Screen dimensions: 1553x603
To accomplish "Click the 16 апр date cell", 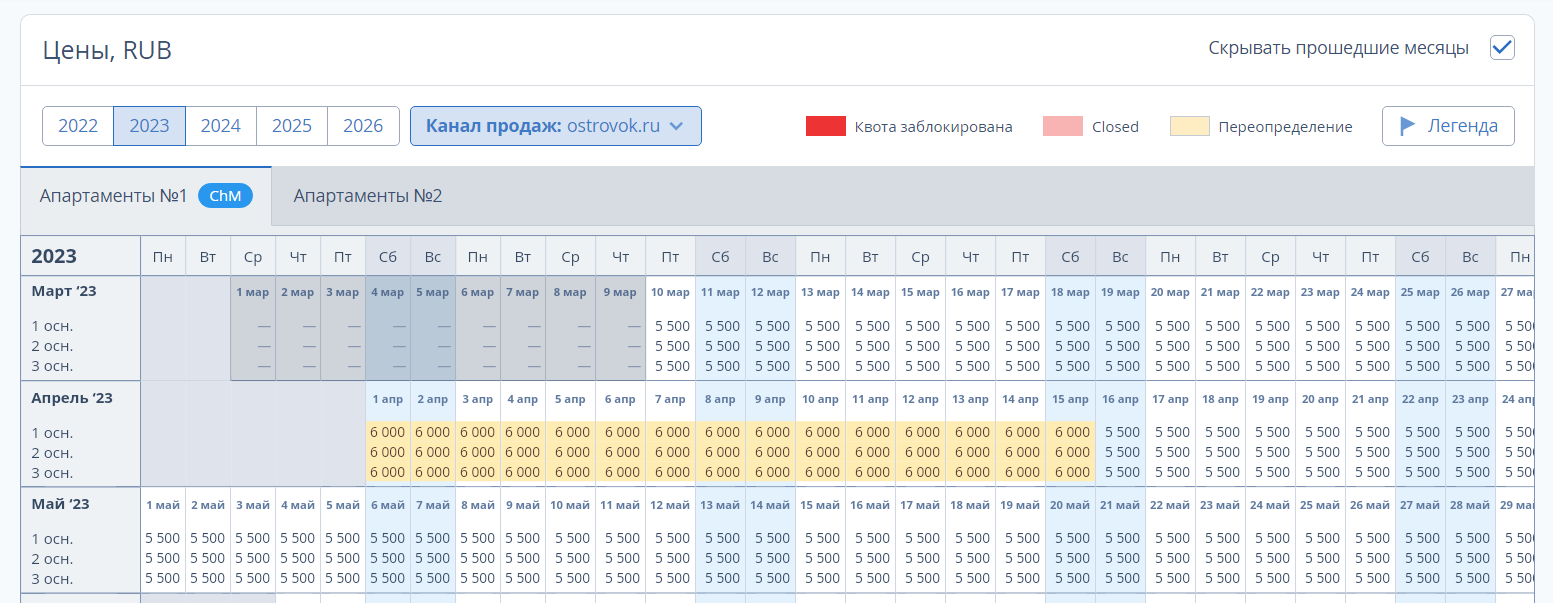I will (x=1121, y=398).
